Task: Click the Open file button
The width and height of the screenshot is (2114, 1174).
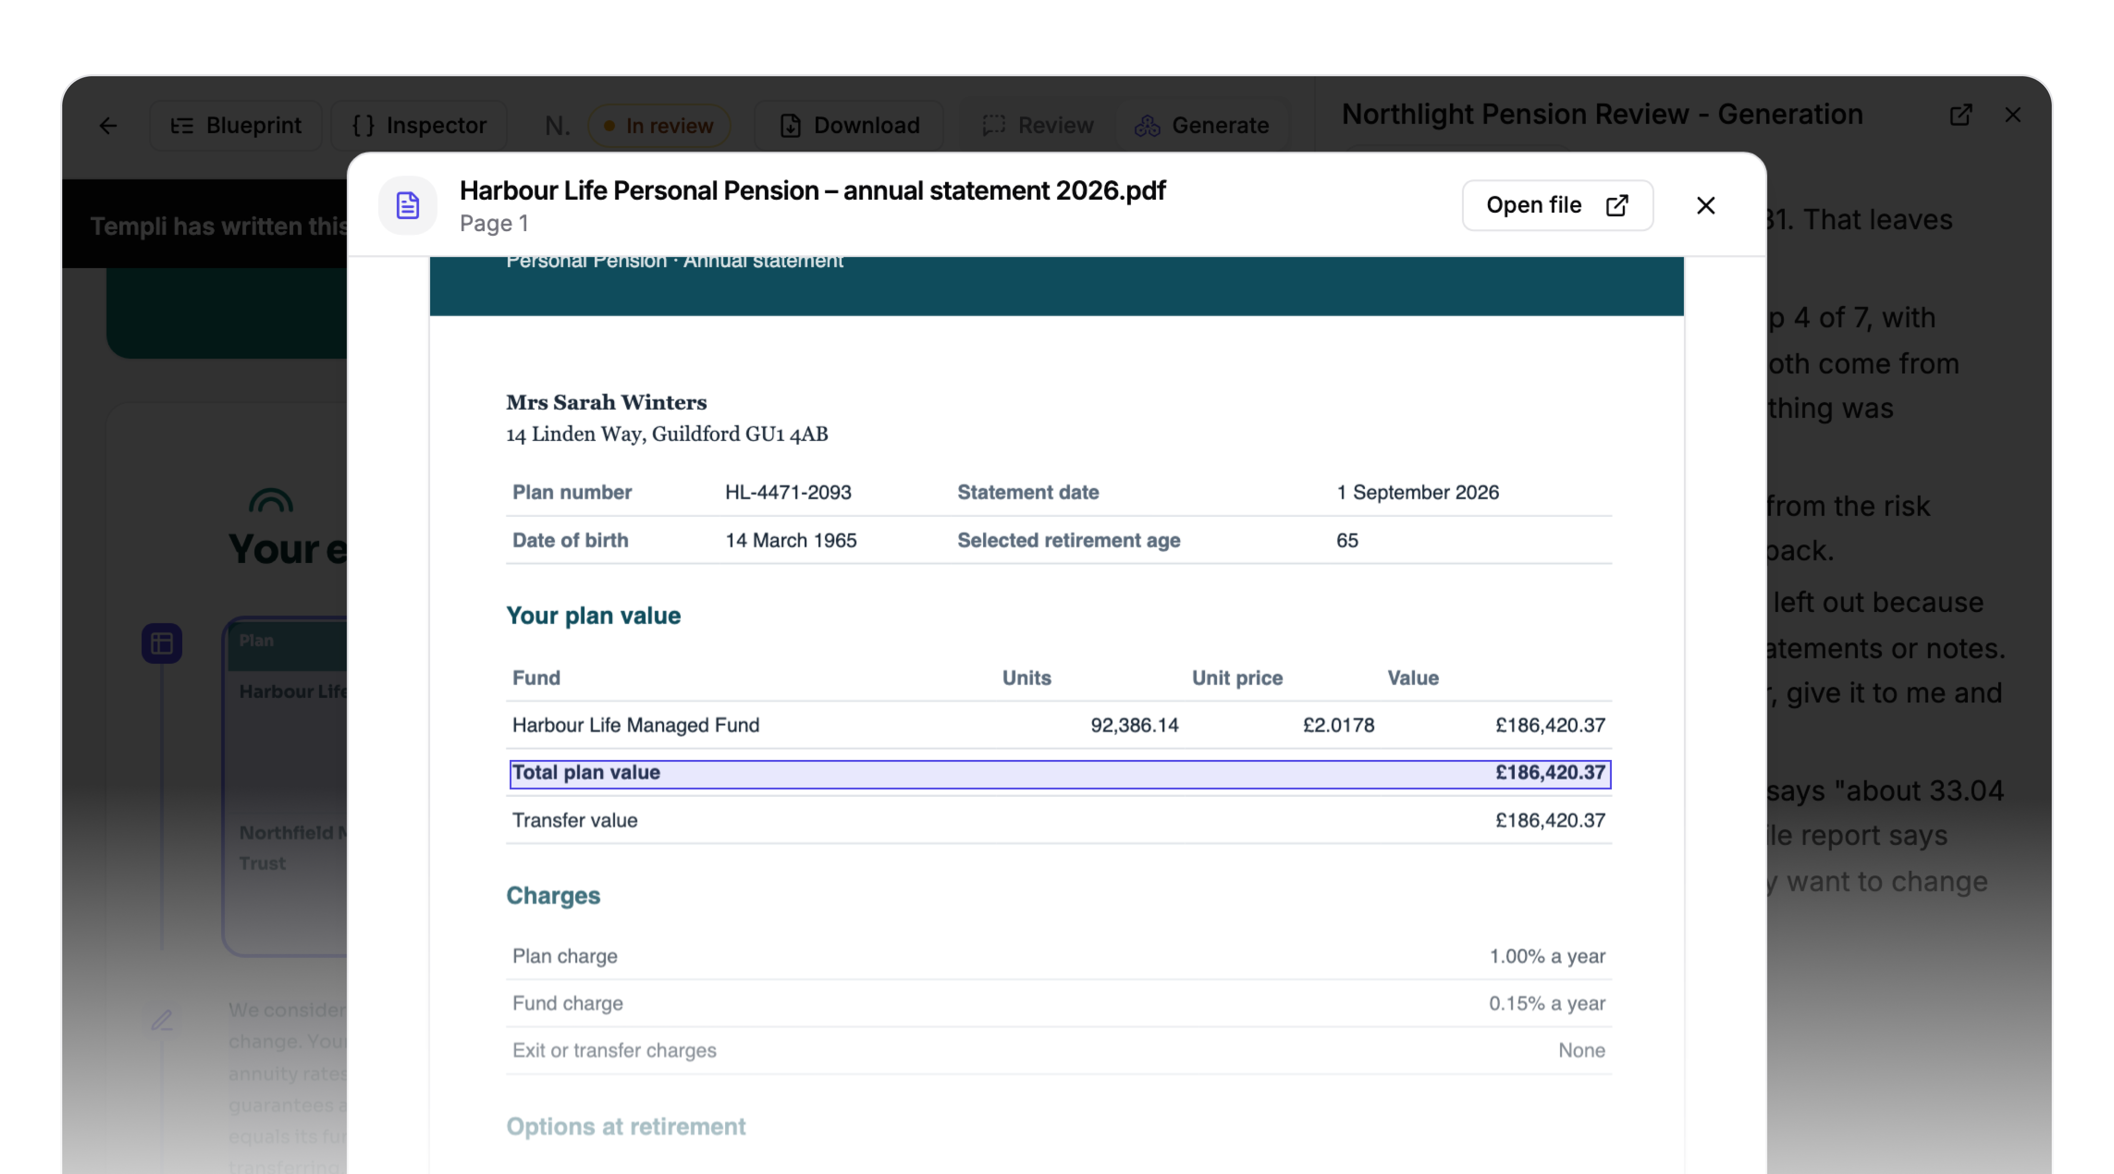Action: point(1557,206)
